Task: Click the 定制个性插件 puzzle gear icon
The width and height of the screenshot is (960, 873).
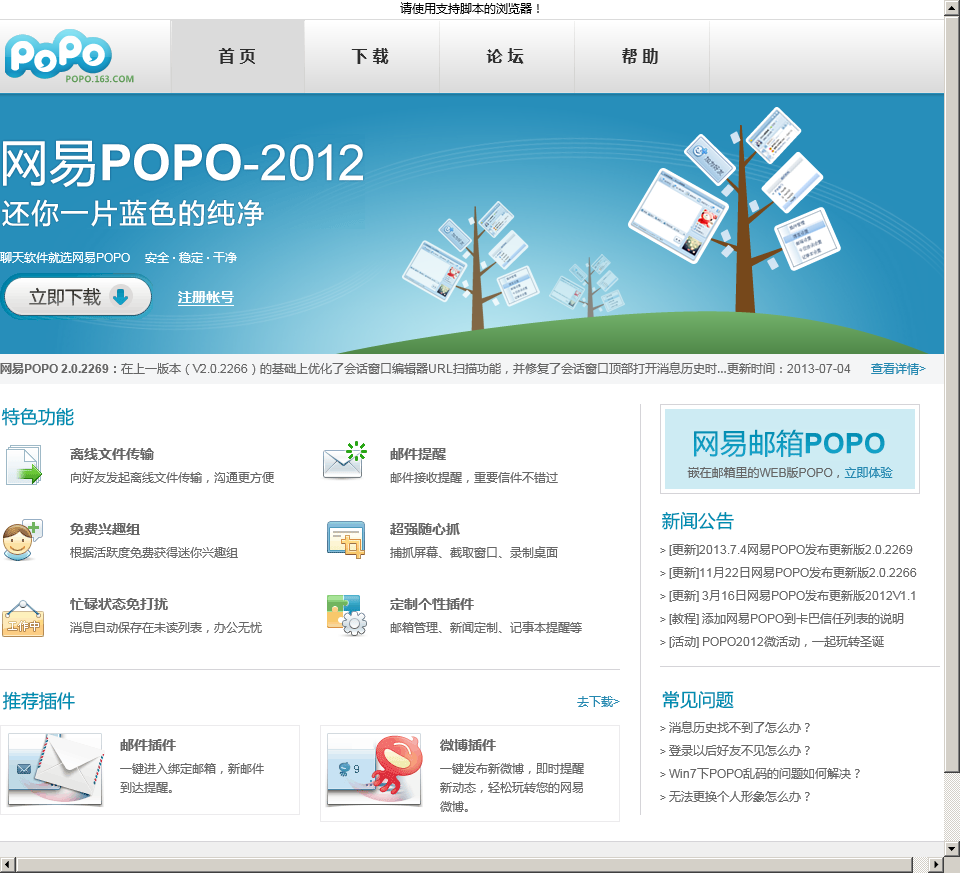Action: click(x=347, y=615)
